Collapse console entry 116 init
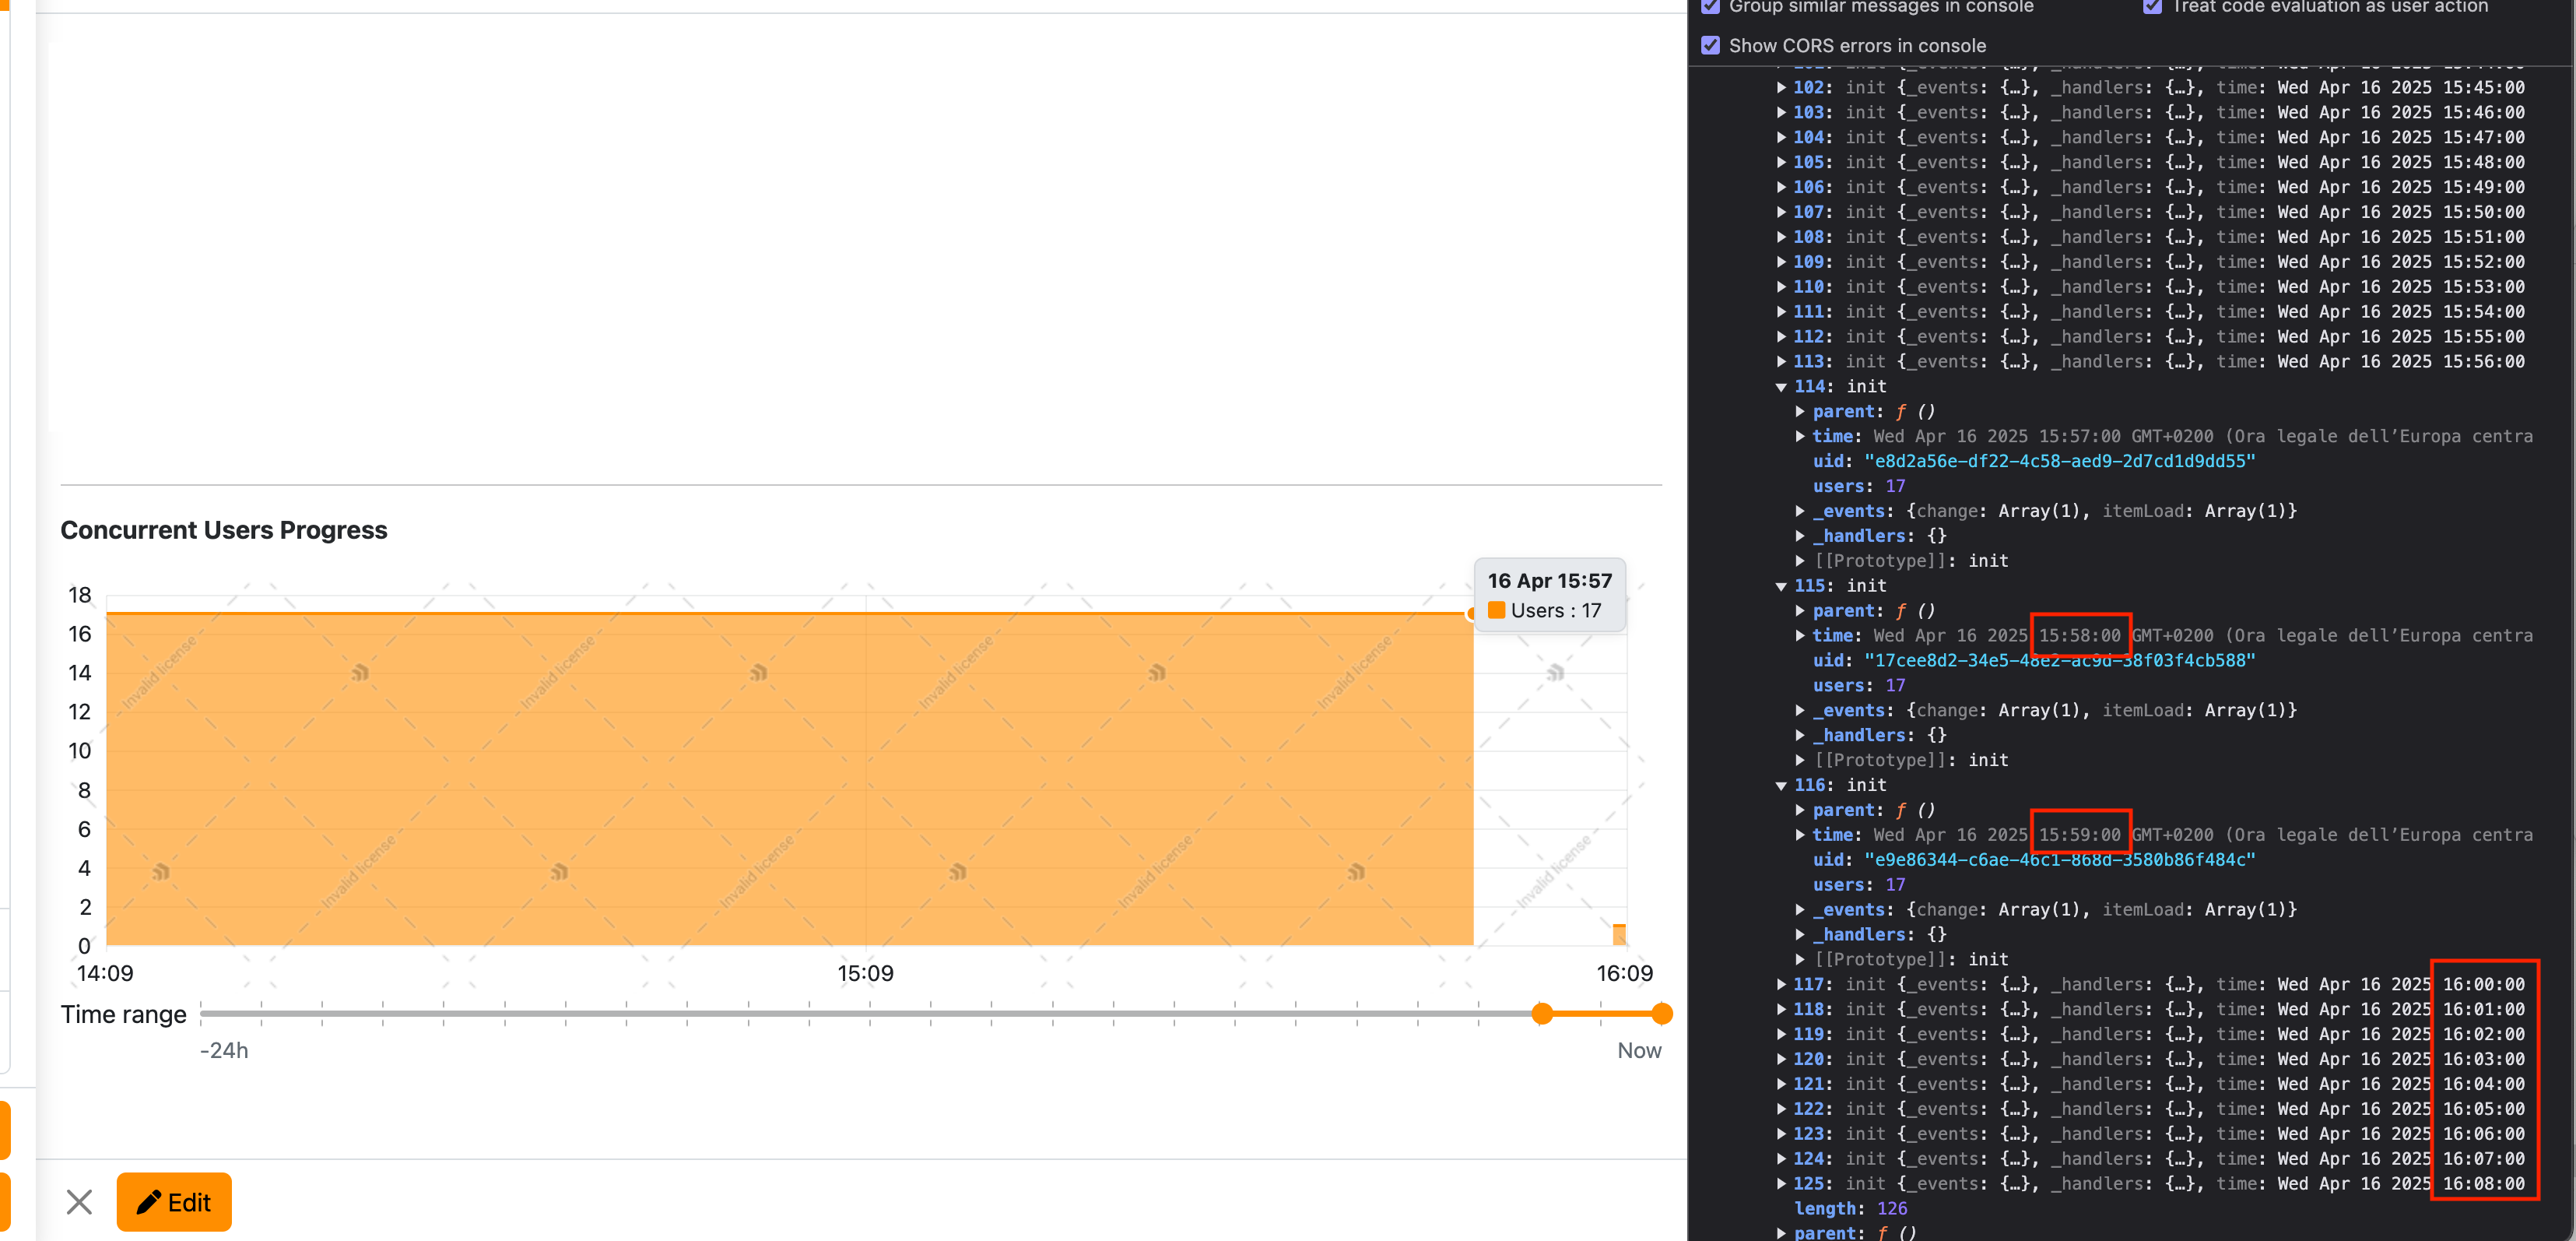The width and height of the screenshot is (2576, 1241). point(1781,786)
